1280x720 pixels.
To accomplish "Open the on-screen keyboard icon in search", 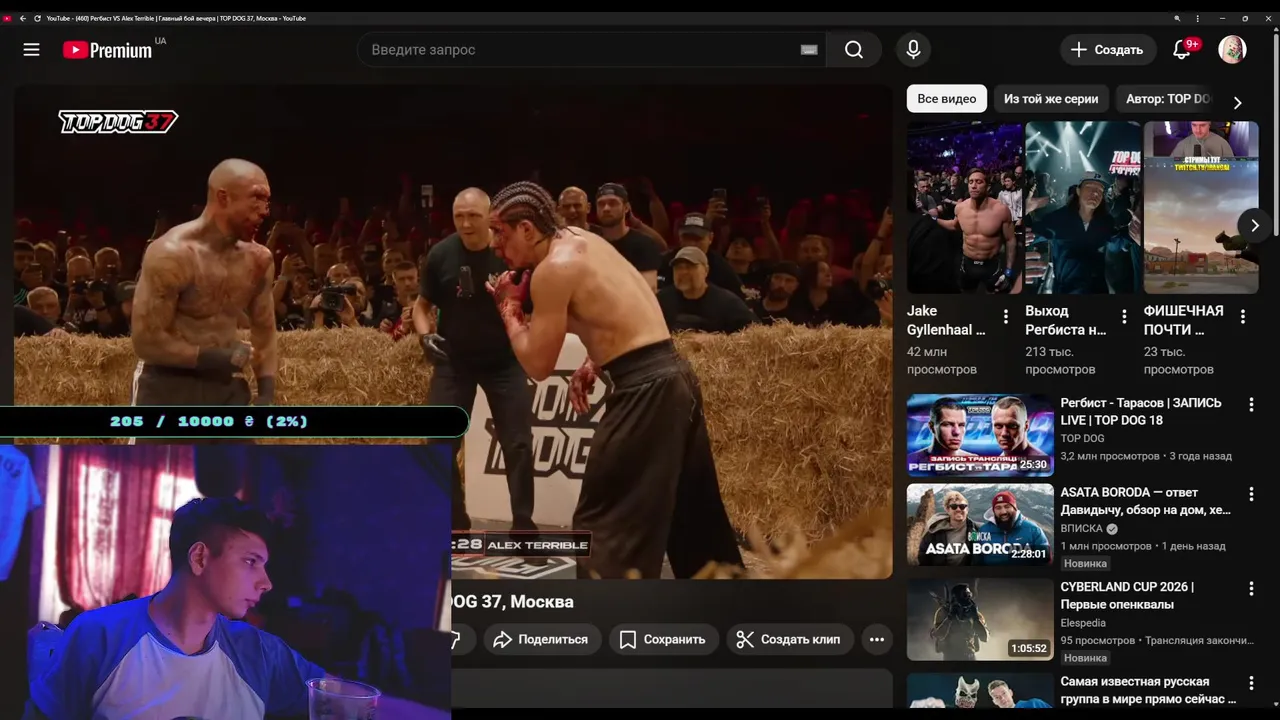I will tap(809, 50).
